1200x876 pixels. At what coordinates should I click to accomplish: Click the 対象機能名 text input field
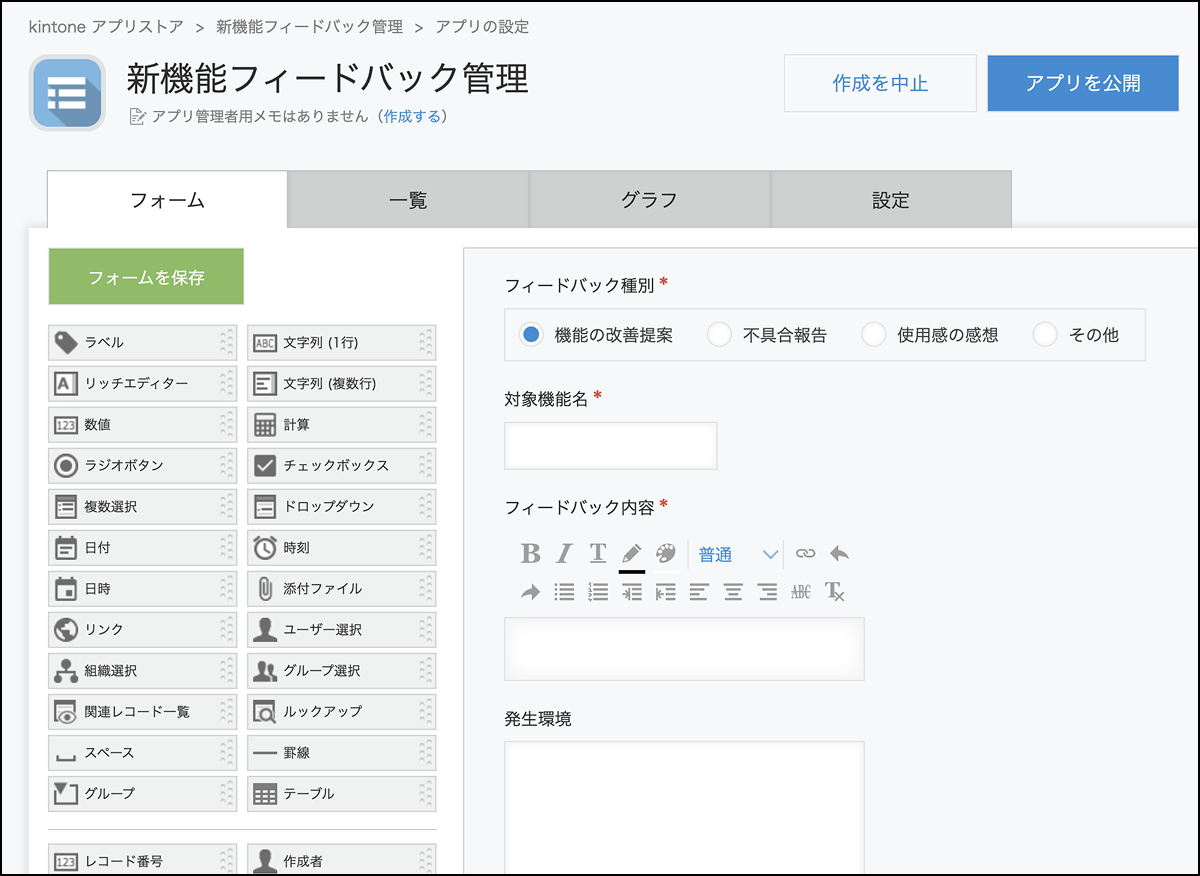pyautogui.click(x=610, y=446)
